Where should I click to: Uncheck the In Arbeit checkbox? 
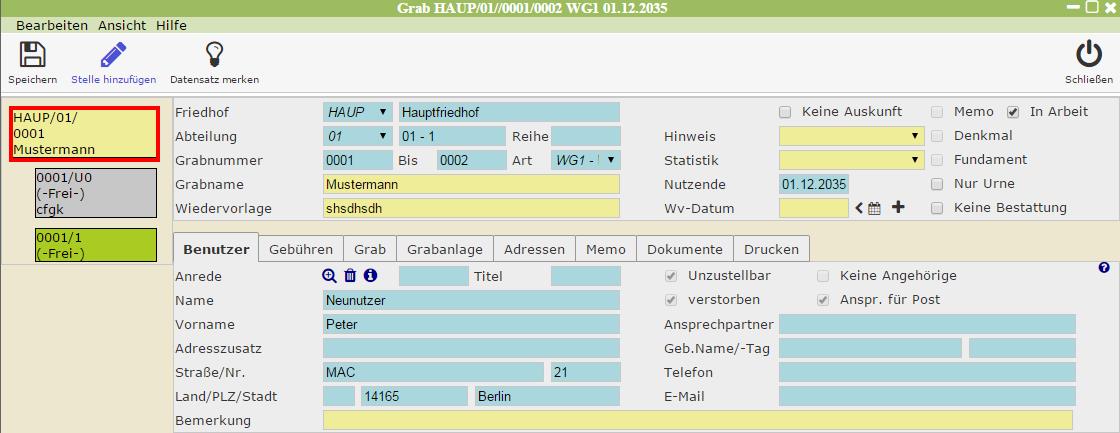1013,112
